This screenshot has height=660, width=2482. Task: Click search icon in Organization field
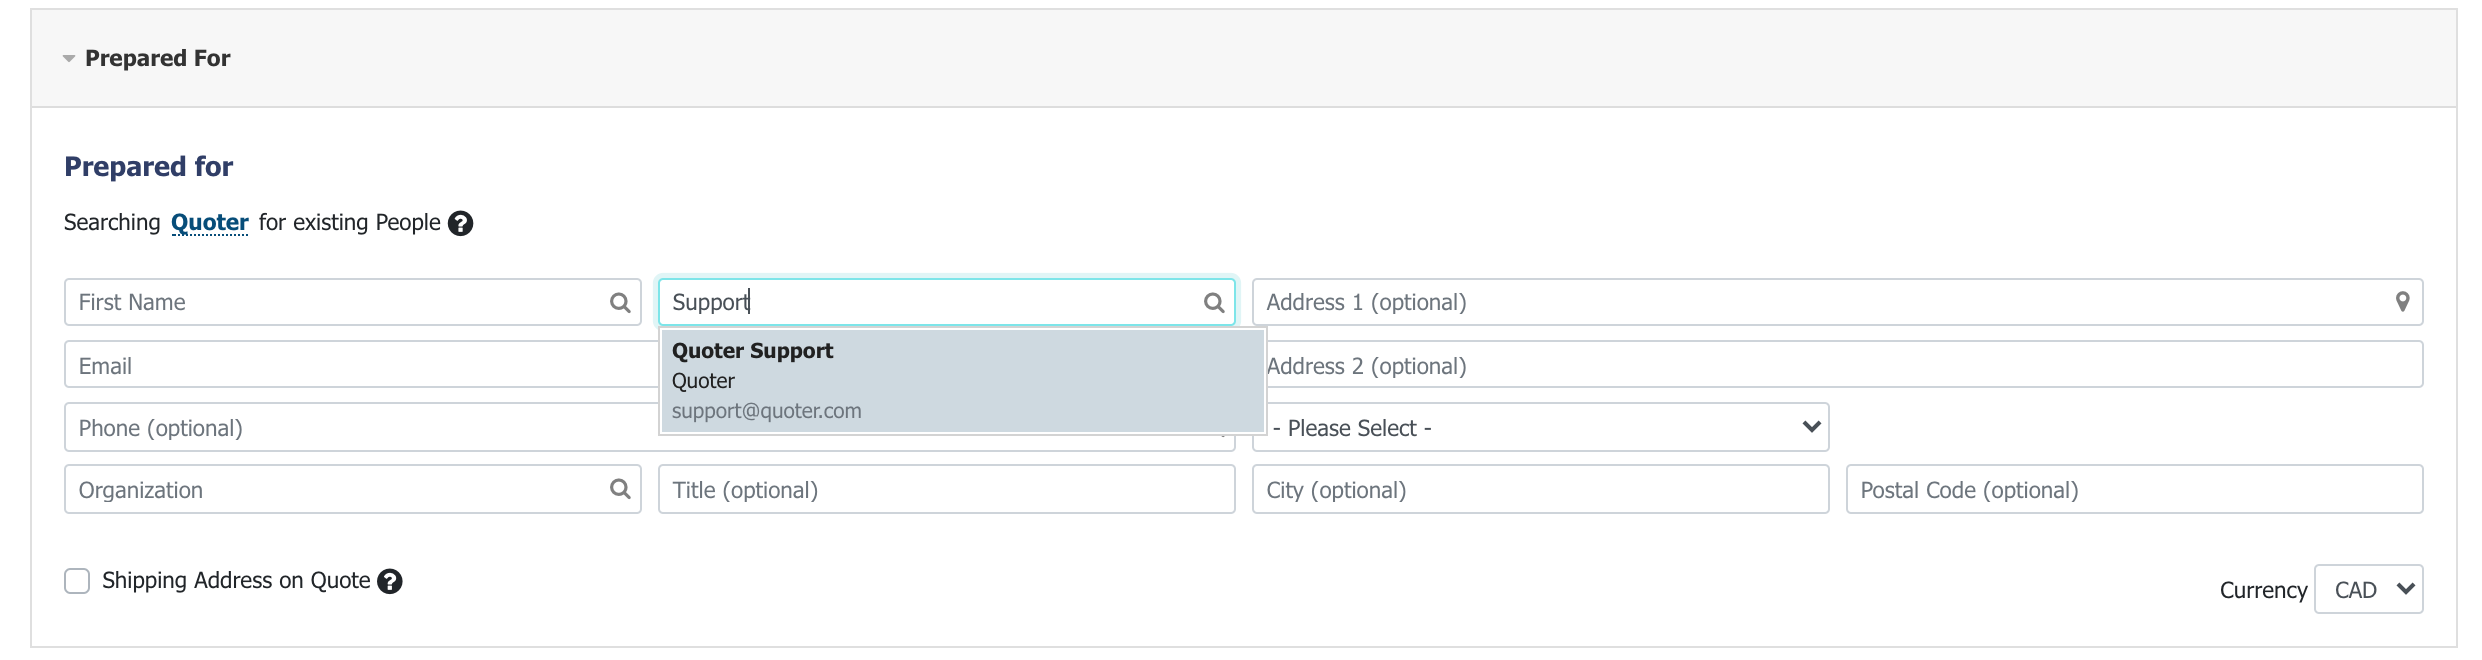tap(620, 488)
